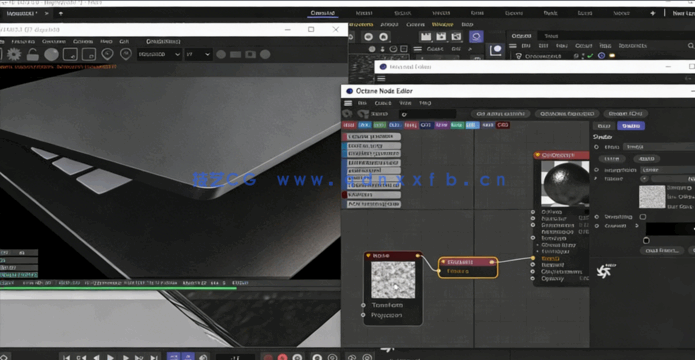Click the first render region icon in Live Viewer
Viewport: 695px width, 360px height.
[70, 55]
